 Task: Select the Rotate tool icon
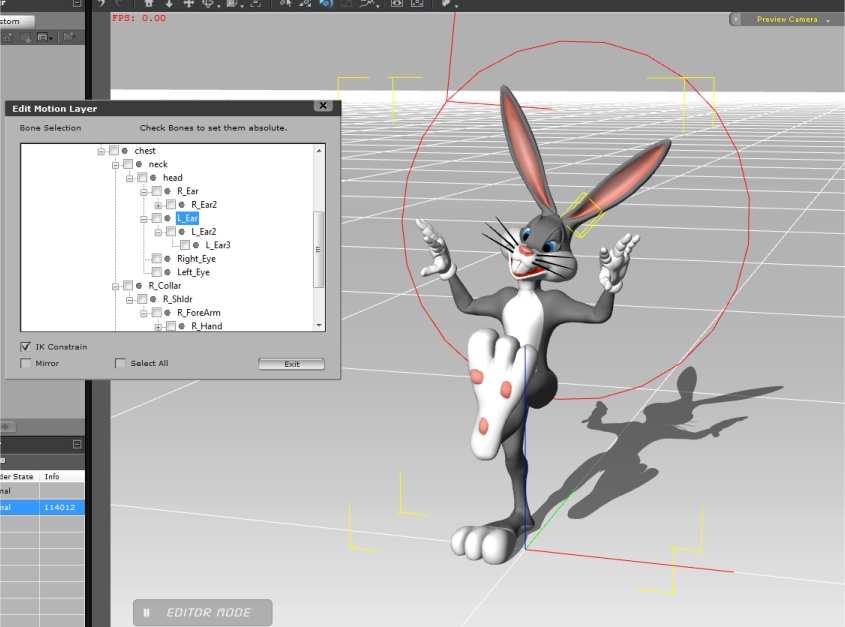point(208,4)
